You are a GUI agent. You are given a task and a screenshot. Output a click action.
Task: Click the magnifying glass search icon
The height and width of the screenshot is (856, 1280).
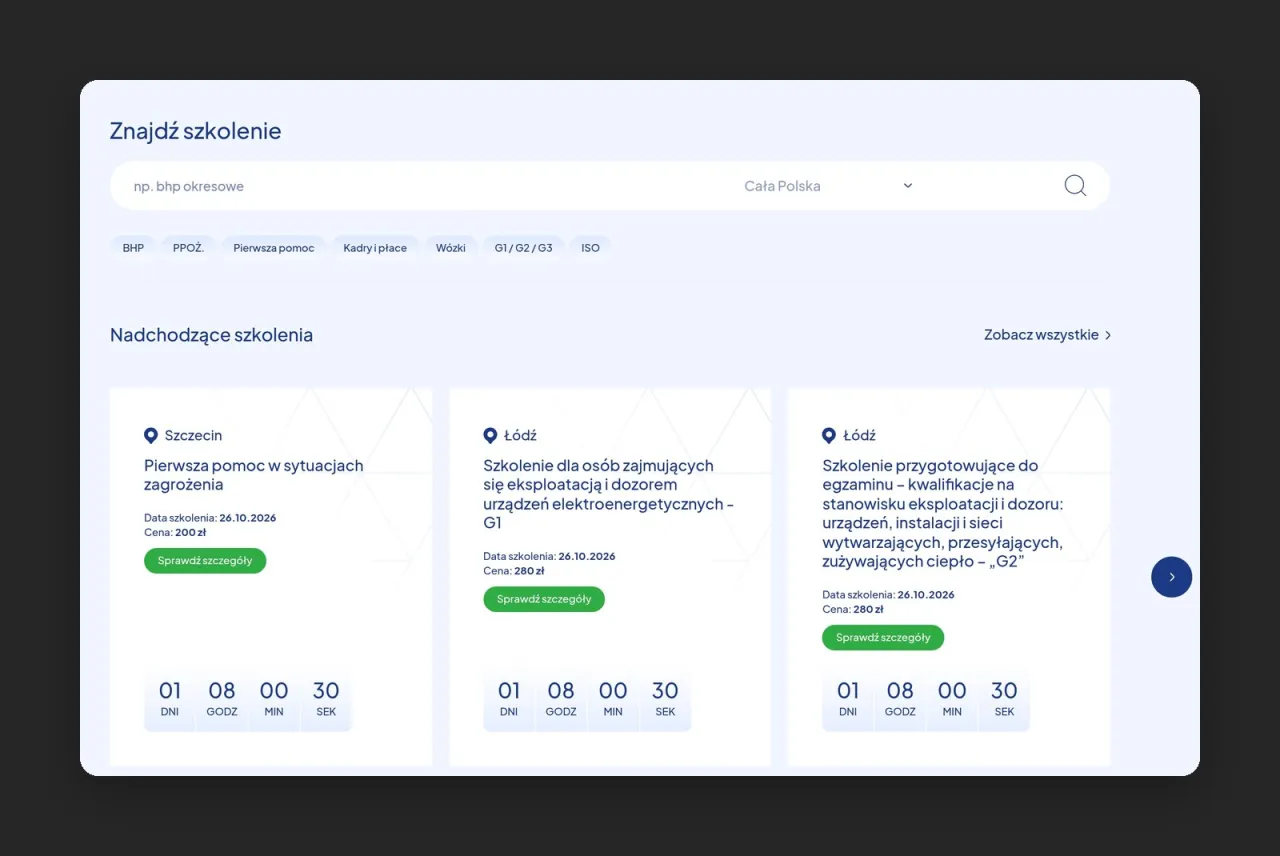pos(1075,186)
